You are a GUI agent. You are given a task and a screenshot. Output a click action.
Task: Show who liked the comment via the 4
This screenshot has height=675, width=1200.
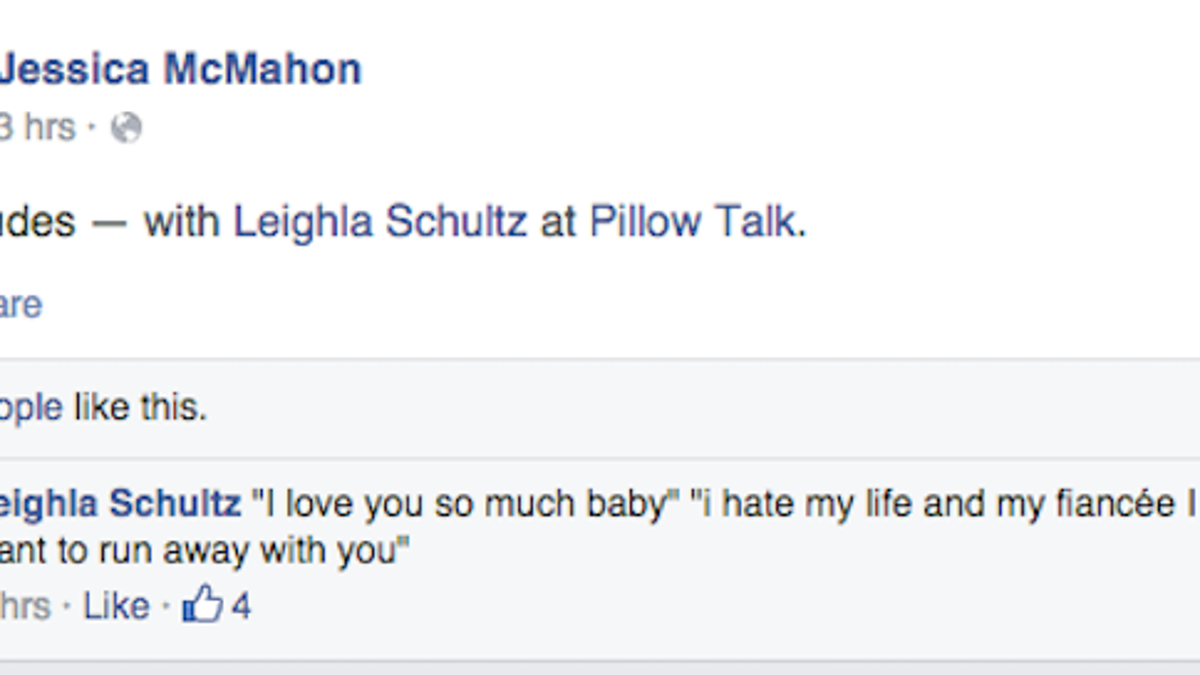pos(241,606)
